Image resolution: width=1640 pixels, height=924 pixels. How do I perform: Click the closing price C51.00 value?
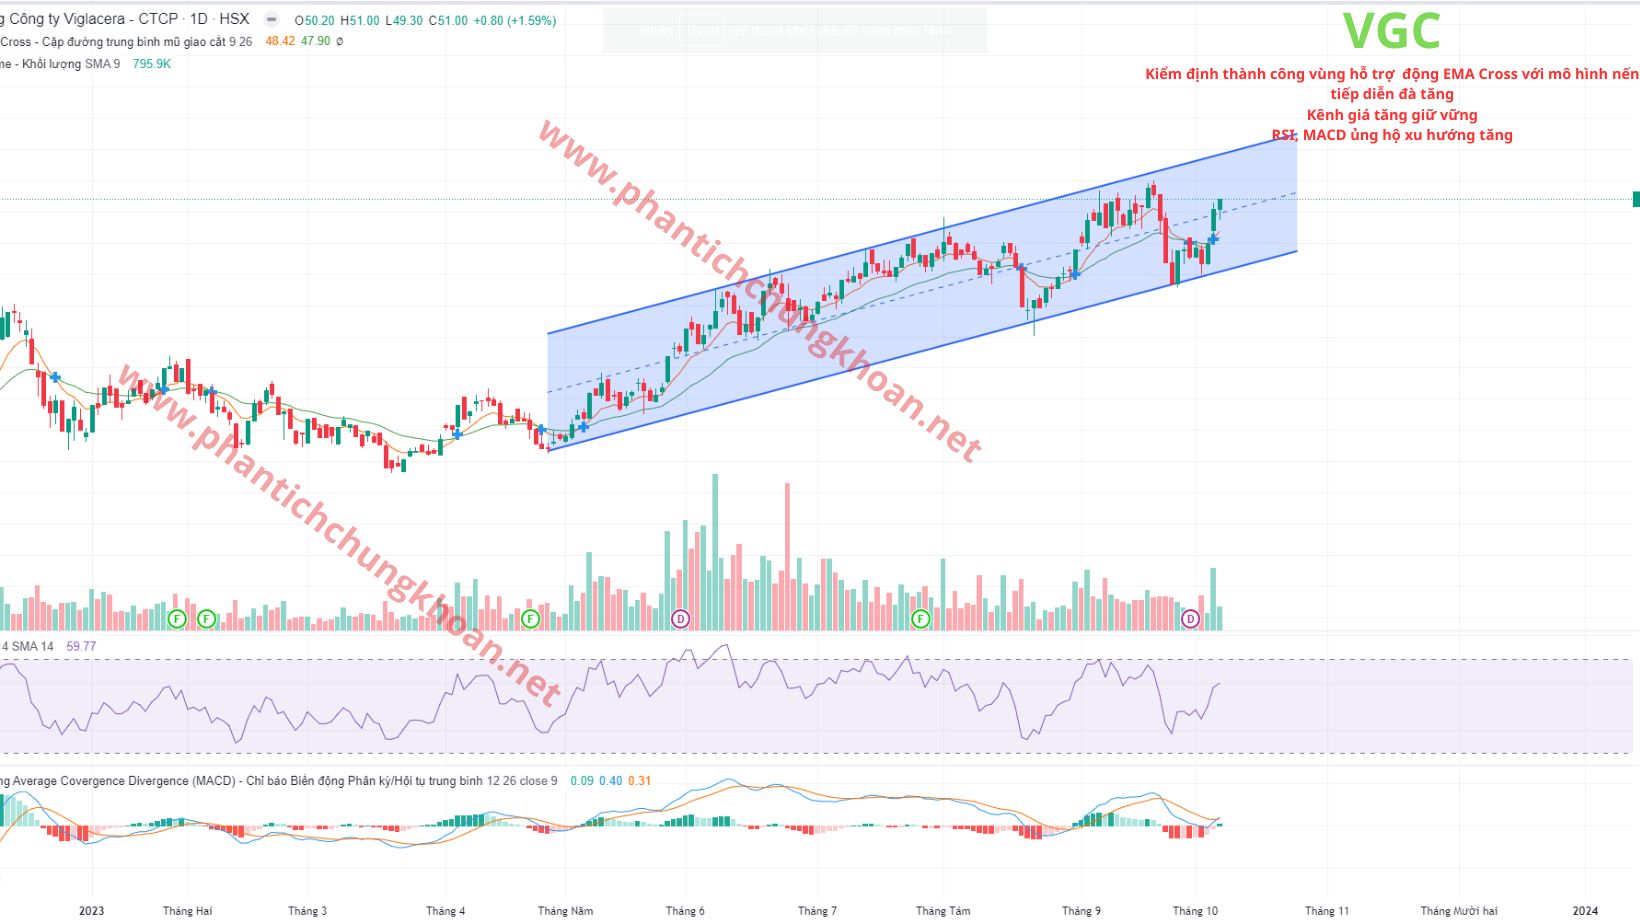(449, 21)
